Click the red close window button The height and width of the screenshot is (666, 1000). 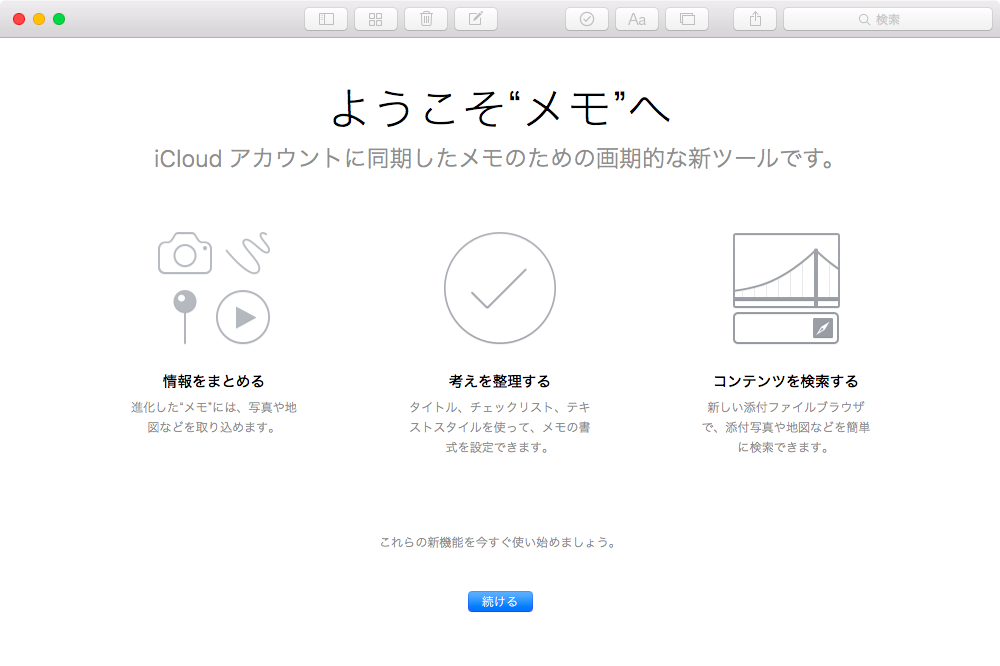(x=19, y=19)
